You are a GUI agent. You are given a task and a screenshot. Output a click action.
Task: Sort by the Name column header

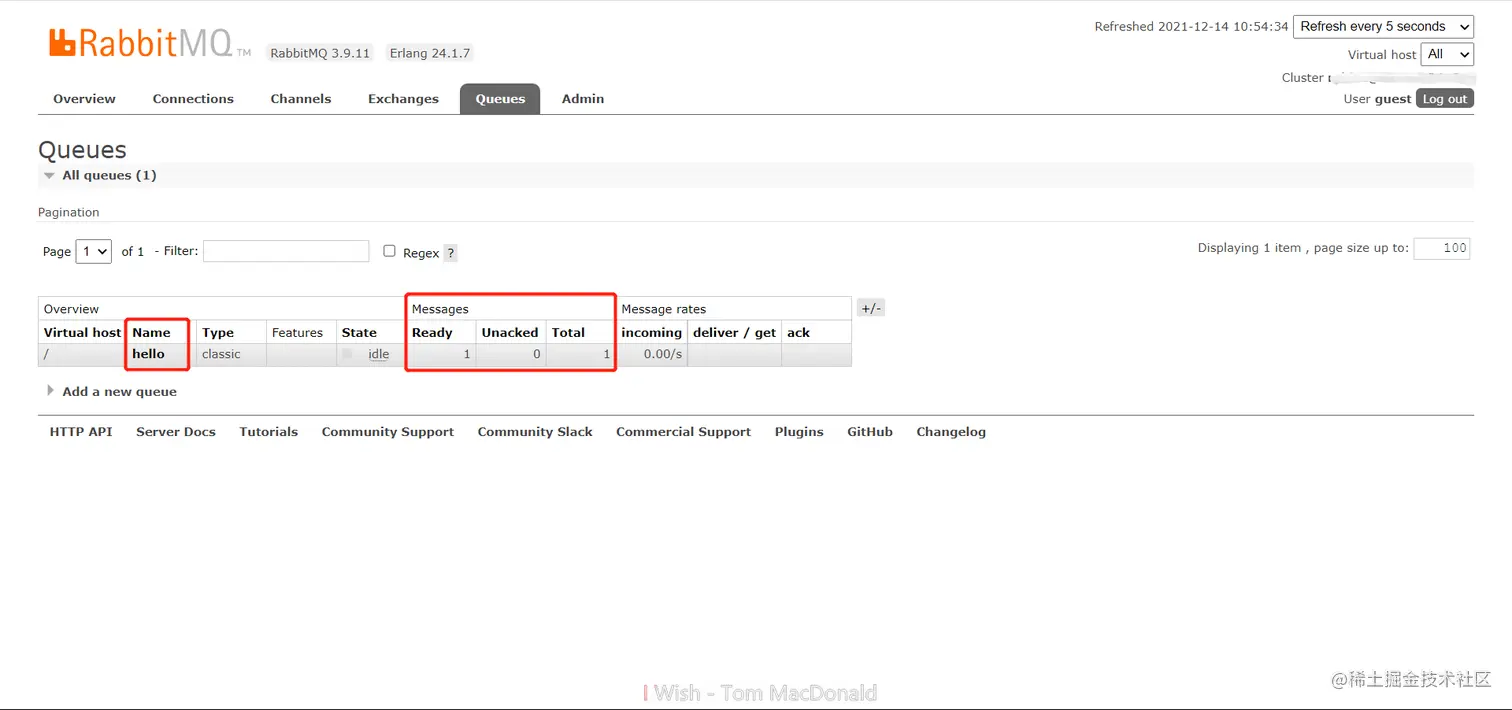pyautogui.click(x=151, y=332)
